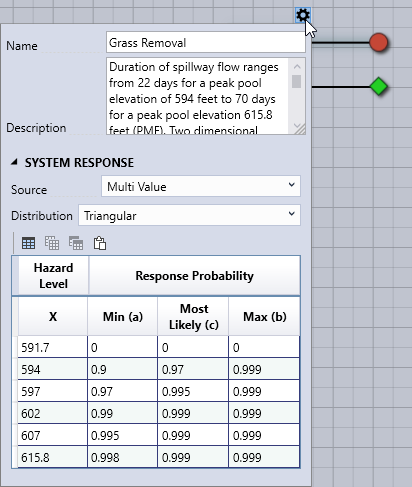Click the Max (b) column header
The image size is (412, 487).
265,316
